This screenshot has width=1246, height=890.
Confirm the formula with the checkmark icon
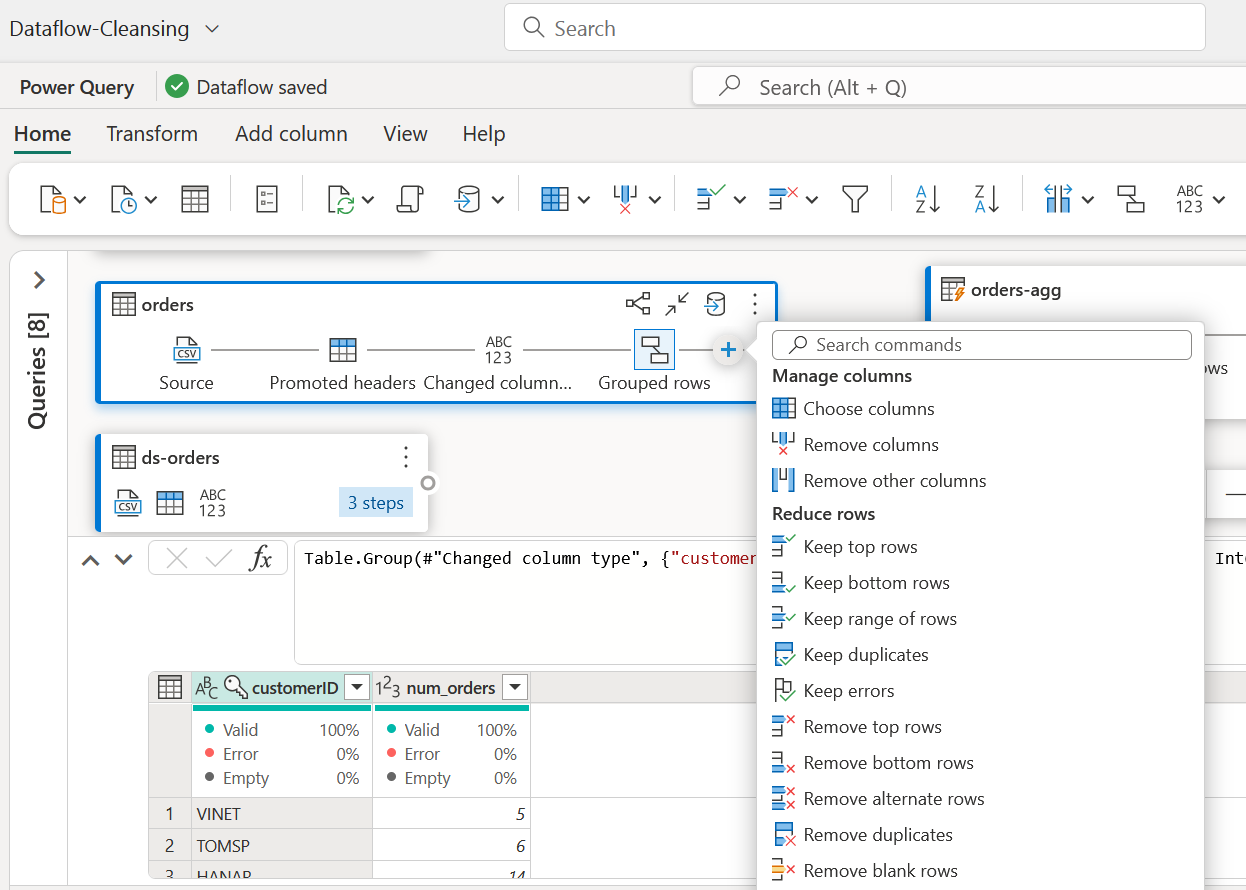pyautogui.click(x=219, y=559)
